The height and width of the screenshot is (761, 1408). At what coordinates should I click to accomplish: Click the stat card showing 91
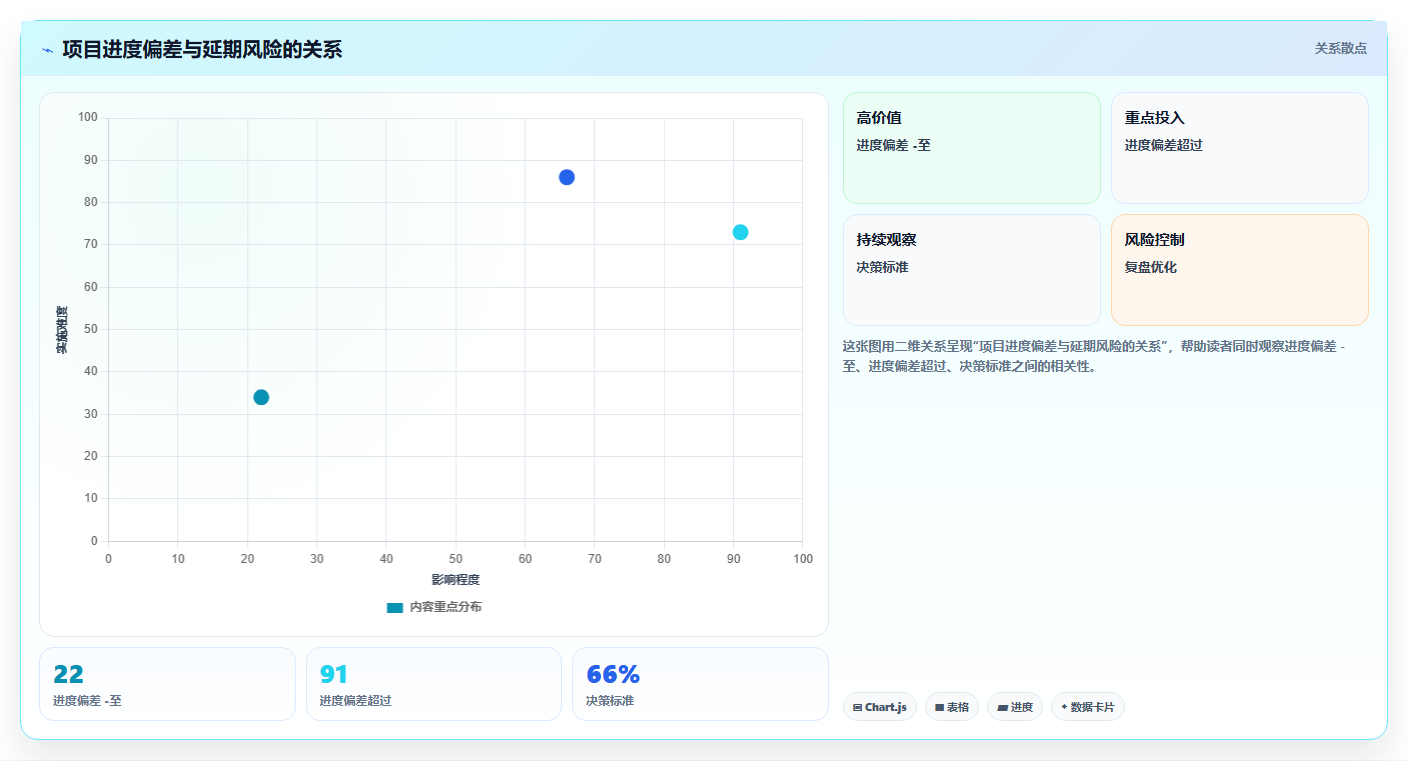tap(434, 684)
